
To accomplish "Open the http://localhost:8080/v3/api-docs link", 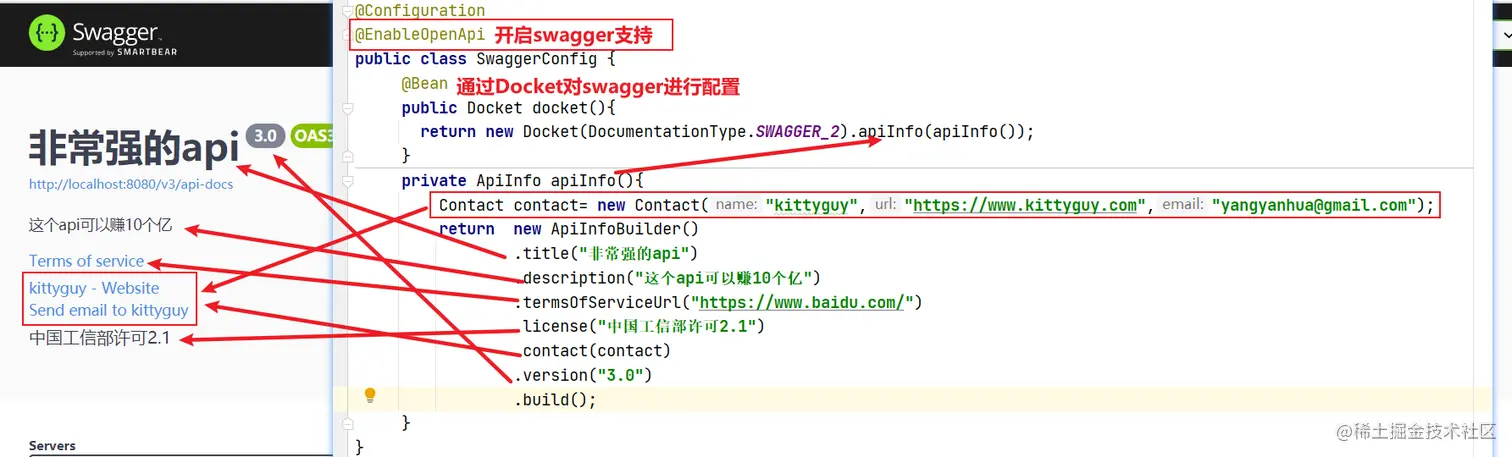I will tap(131, 184).
